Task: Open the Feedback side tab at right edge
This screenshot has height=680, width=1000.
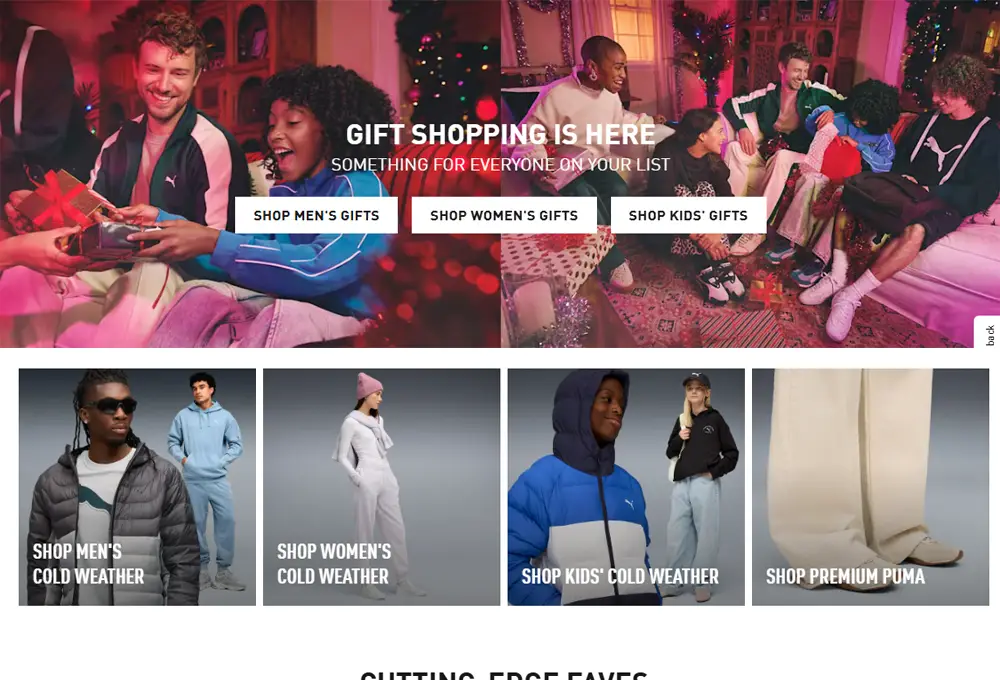Action: tap(989, 334)
